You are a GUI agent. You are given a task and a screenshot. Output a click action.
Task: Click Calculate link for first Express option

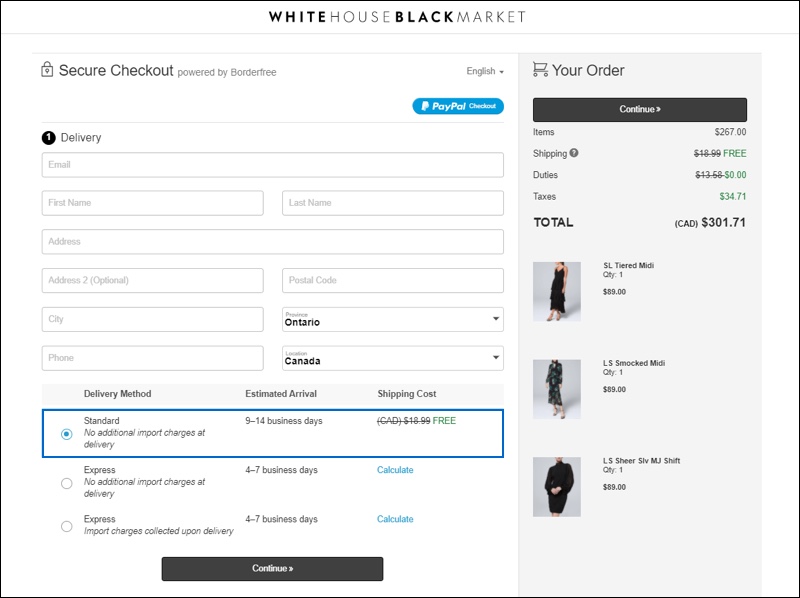[395, 470]
